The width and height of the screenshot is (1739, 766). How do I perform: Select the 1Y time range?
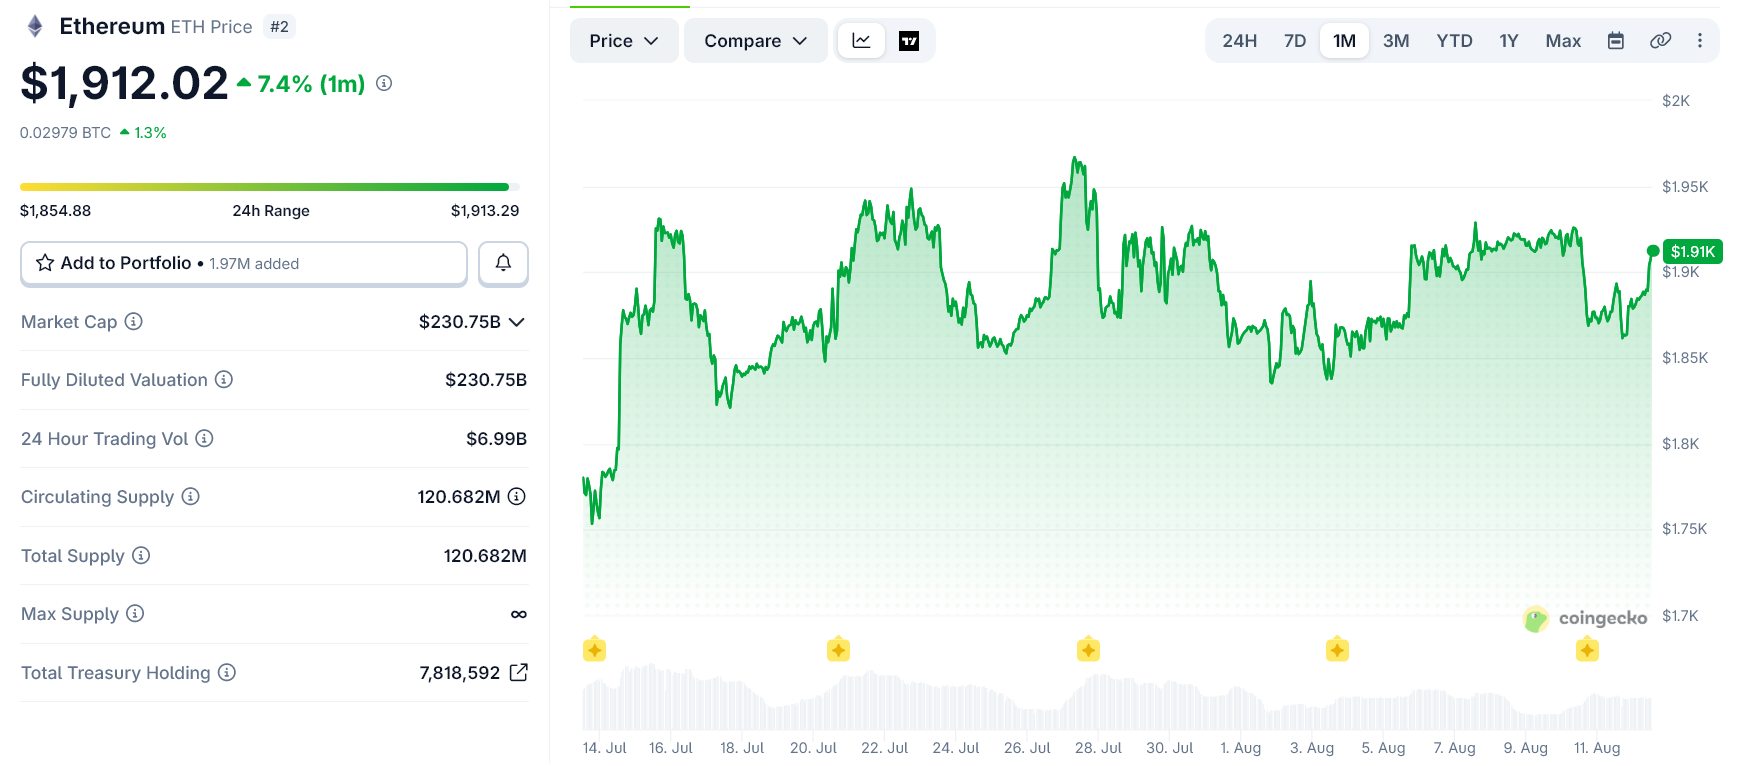pyautogui.click(x=1509, y=41)
